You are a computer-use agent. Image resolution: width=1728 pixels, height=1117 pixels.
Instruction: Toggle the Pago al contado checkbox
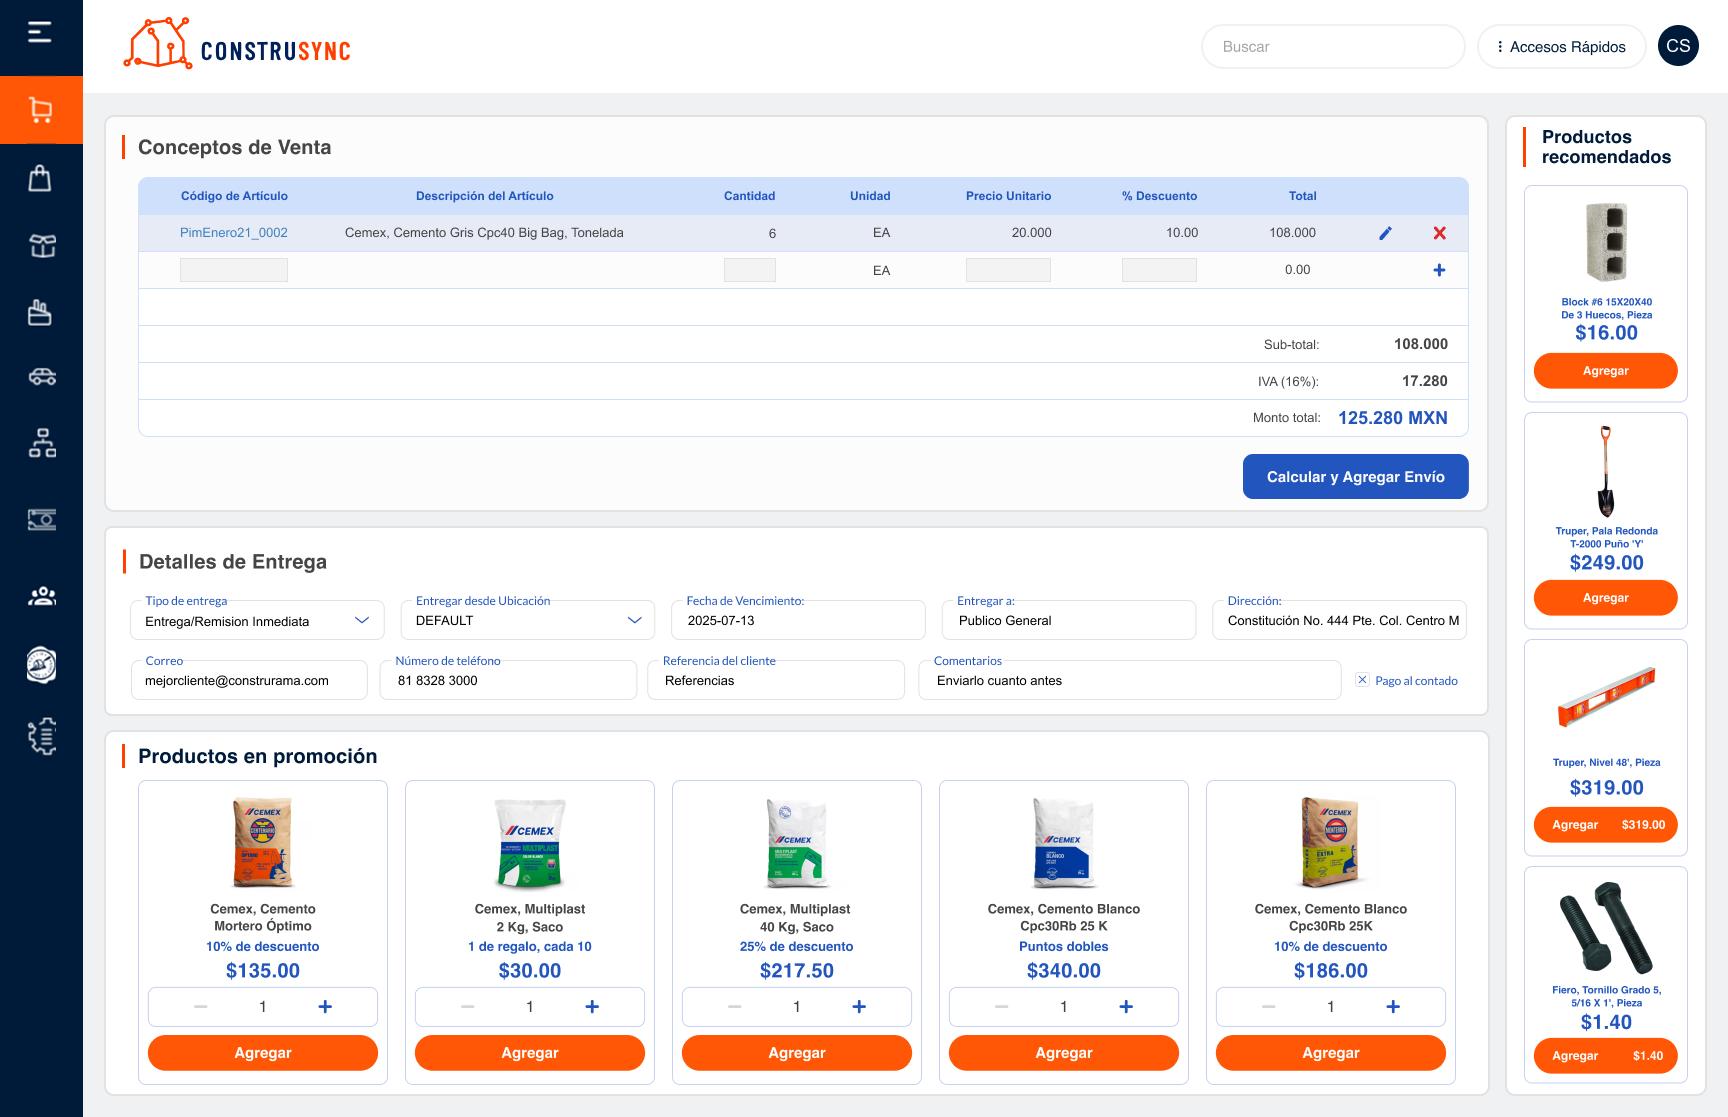pyautogui.click(x=1362, y=680)
